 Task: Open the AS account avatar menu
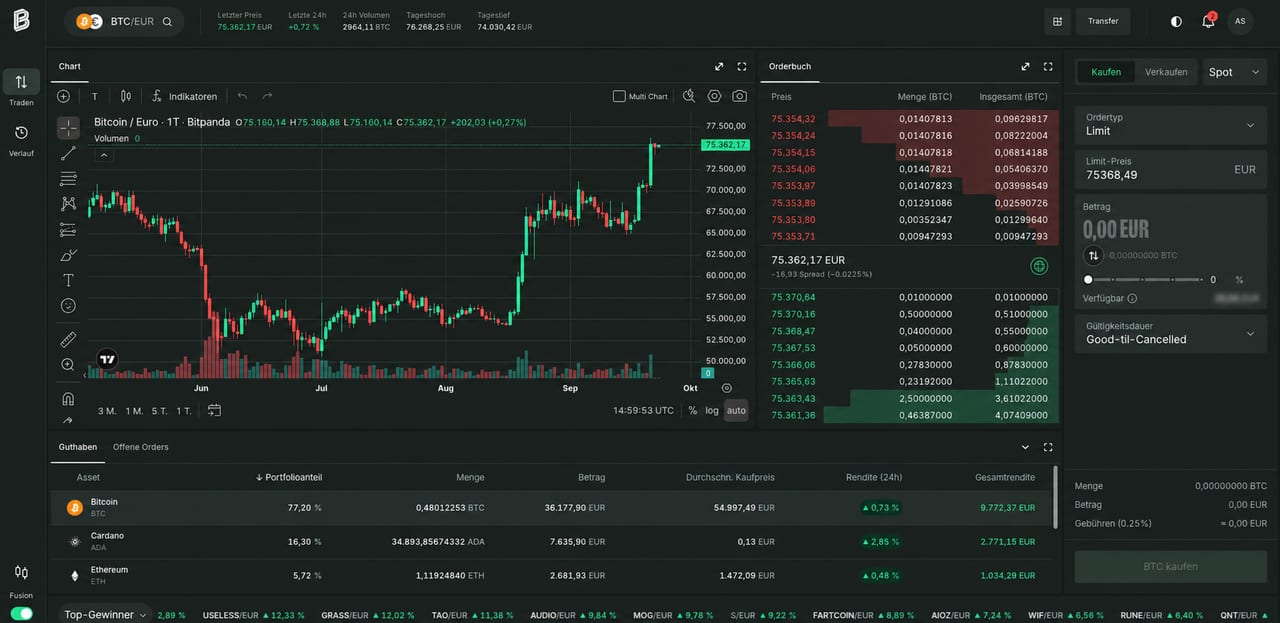[x=1240, y=21]
